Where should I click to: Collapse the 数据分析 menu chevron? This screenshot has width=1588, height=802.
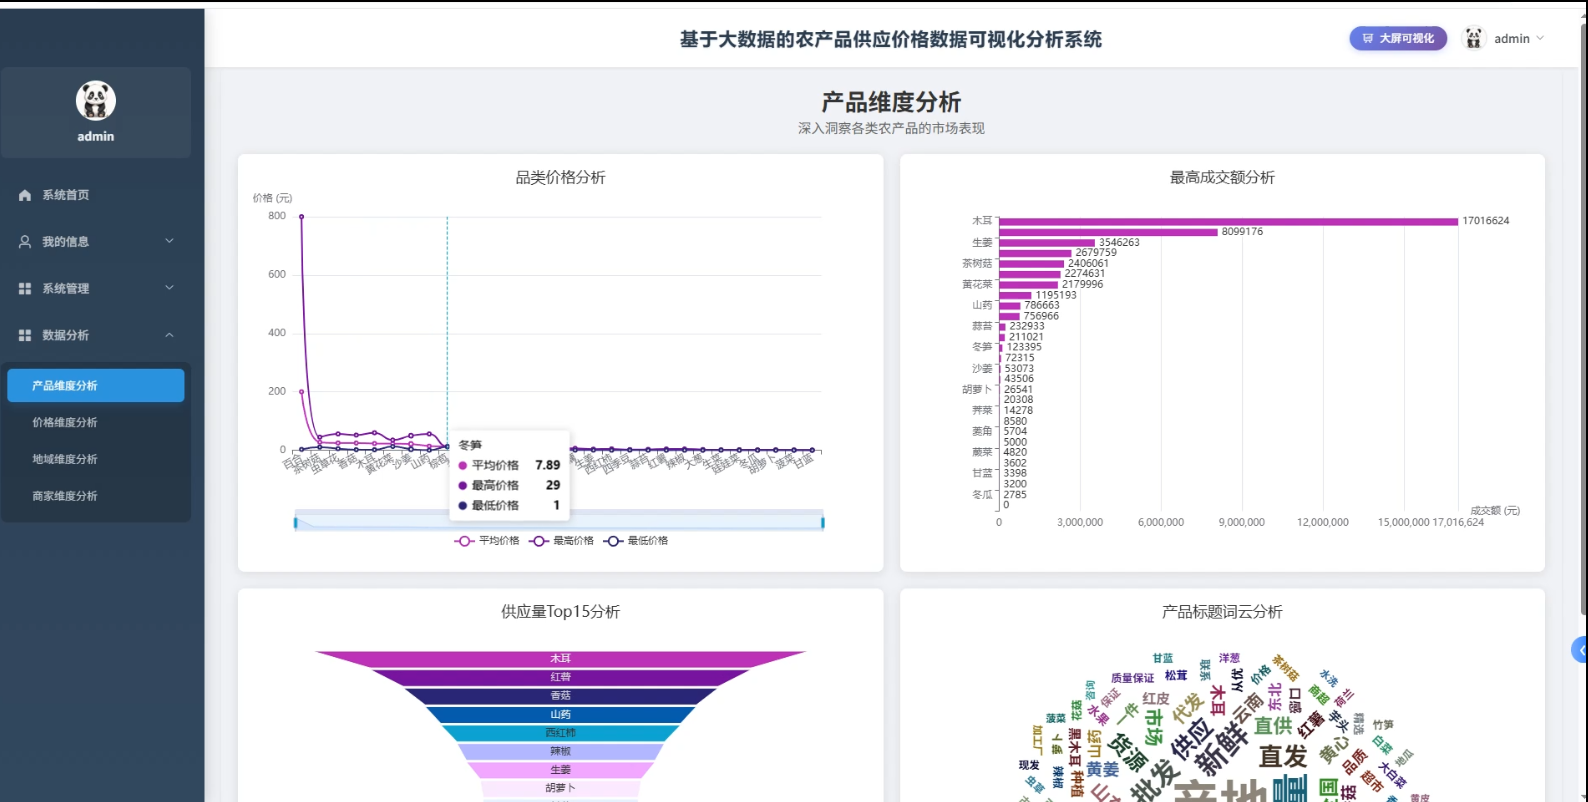pos(169,335)
